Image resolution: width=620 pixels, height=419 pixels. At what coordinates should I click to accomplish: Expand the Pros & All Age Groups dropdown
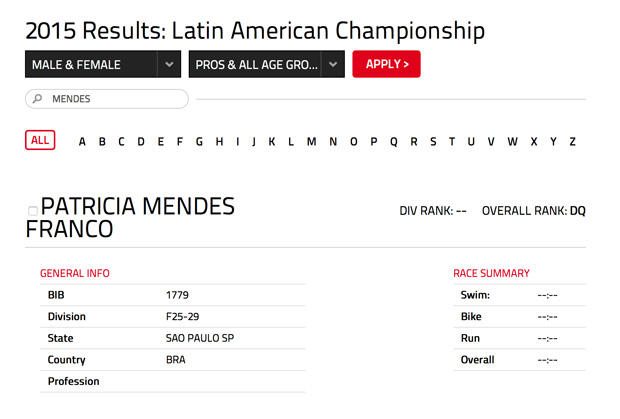point(266,64)
